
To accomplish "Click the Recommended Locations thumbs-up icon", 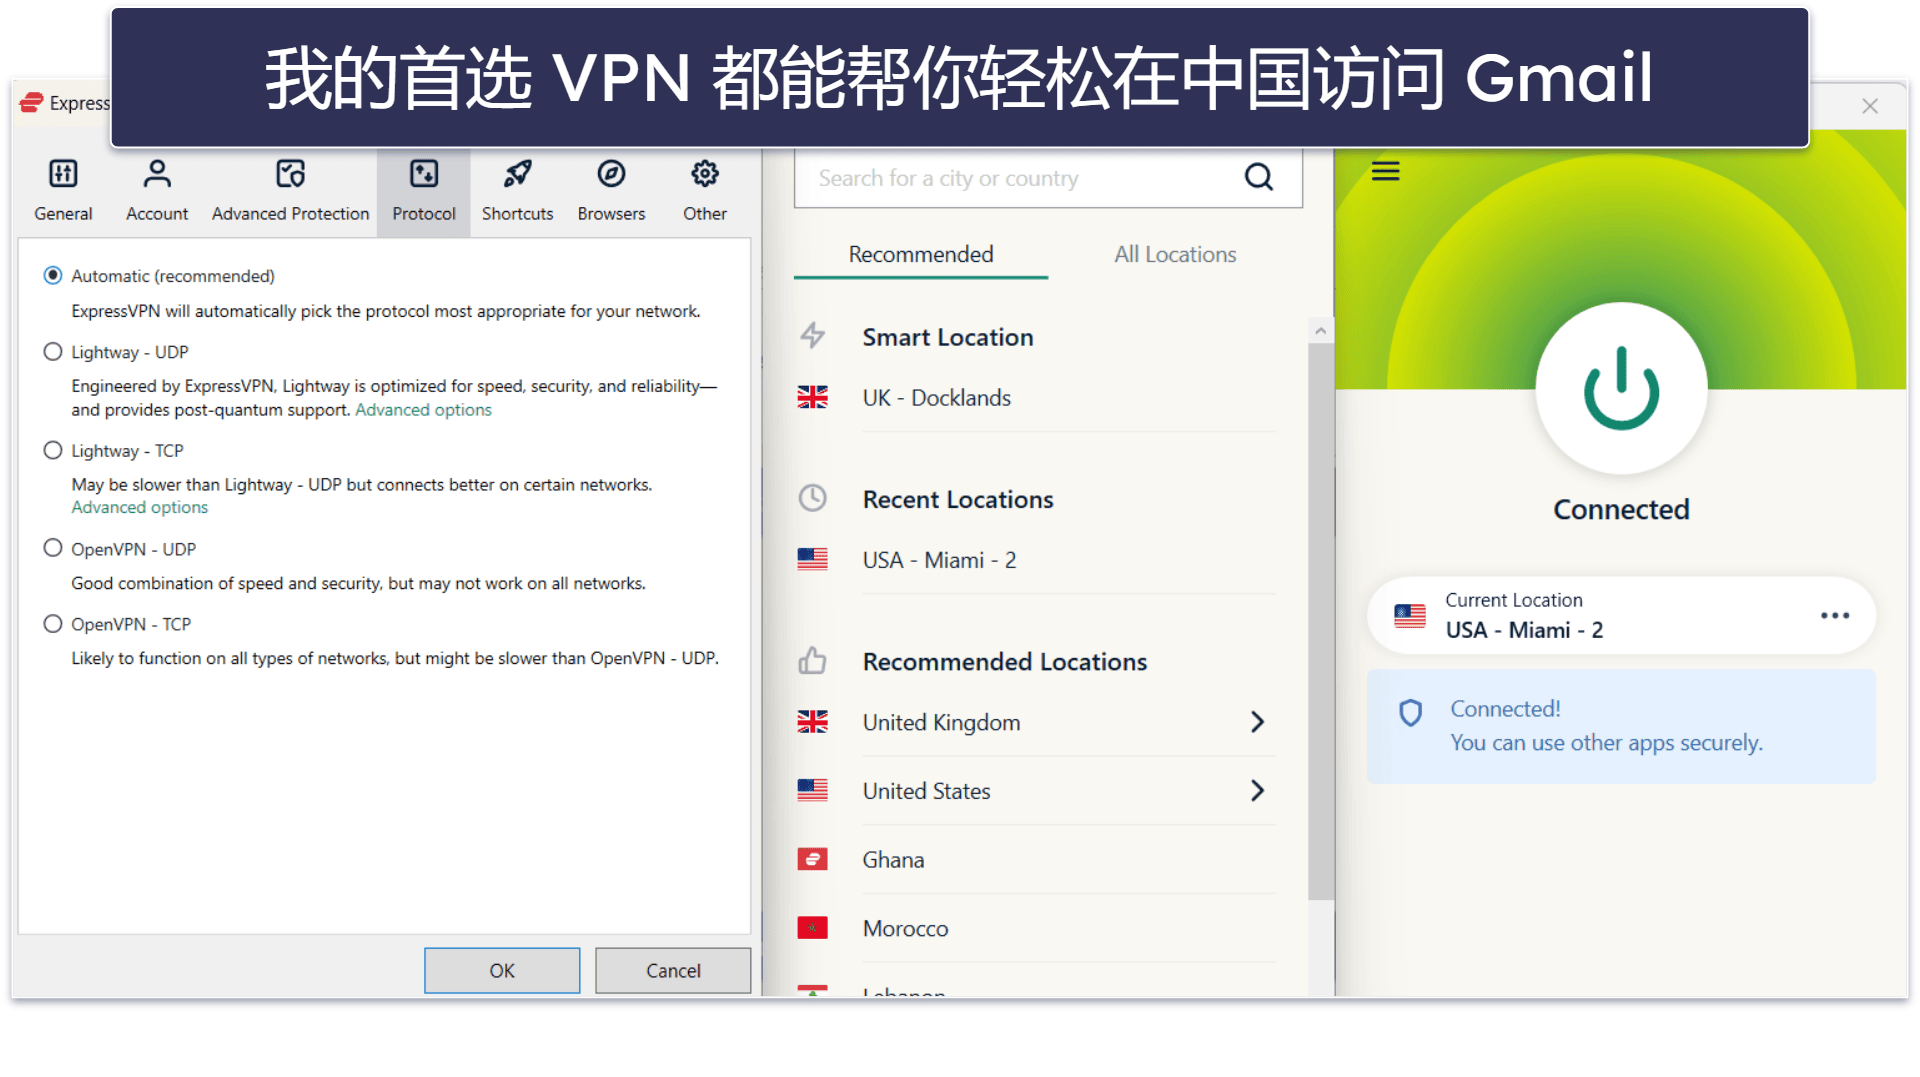I will point(812,660).
